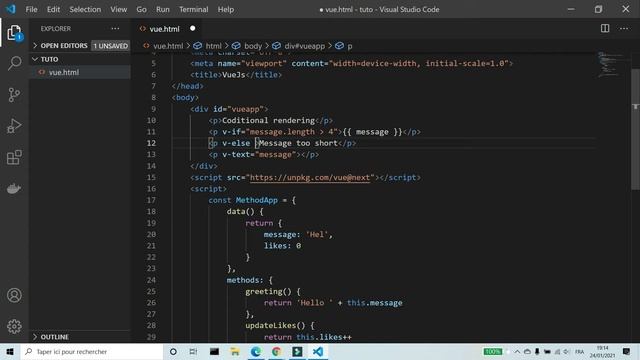Open Microsoft Edge from taskbar
The height and width of the screenshot is (360, 640).
coord(256,351)
